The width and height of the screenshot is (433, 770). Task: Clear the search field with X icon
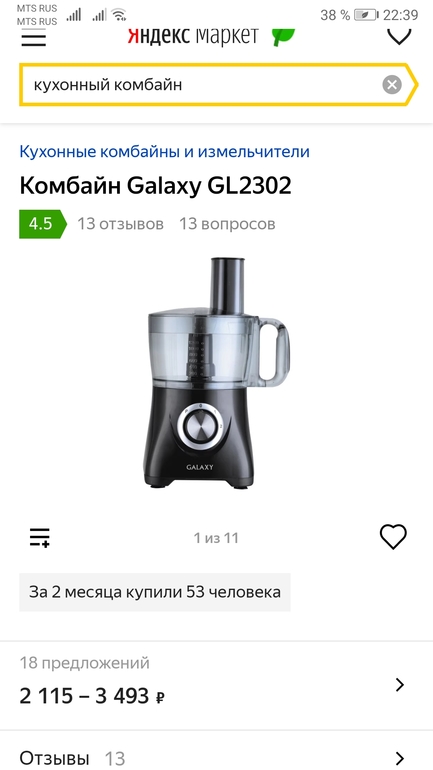pyautogui.click(x=392, y=84)
